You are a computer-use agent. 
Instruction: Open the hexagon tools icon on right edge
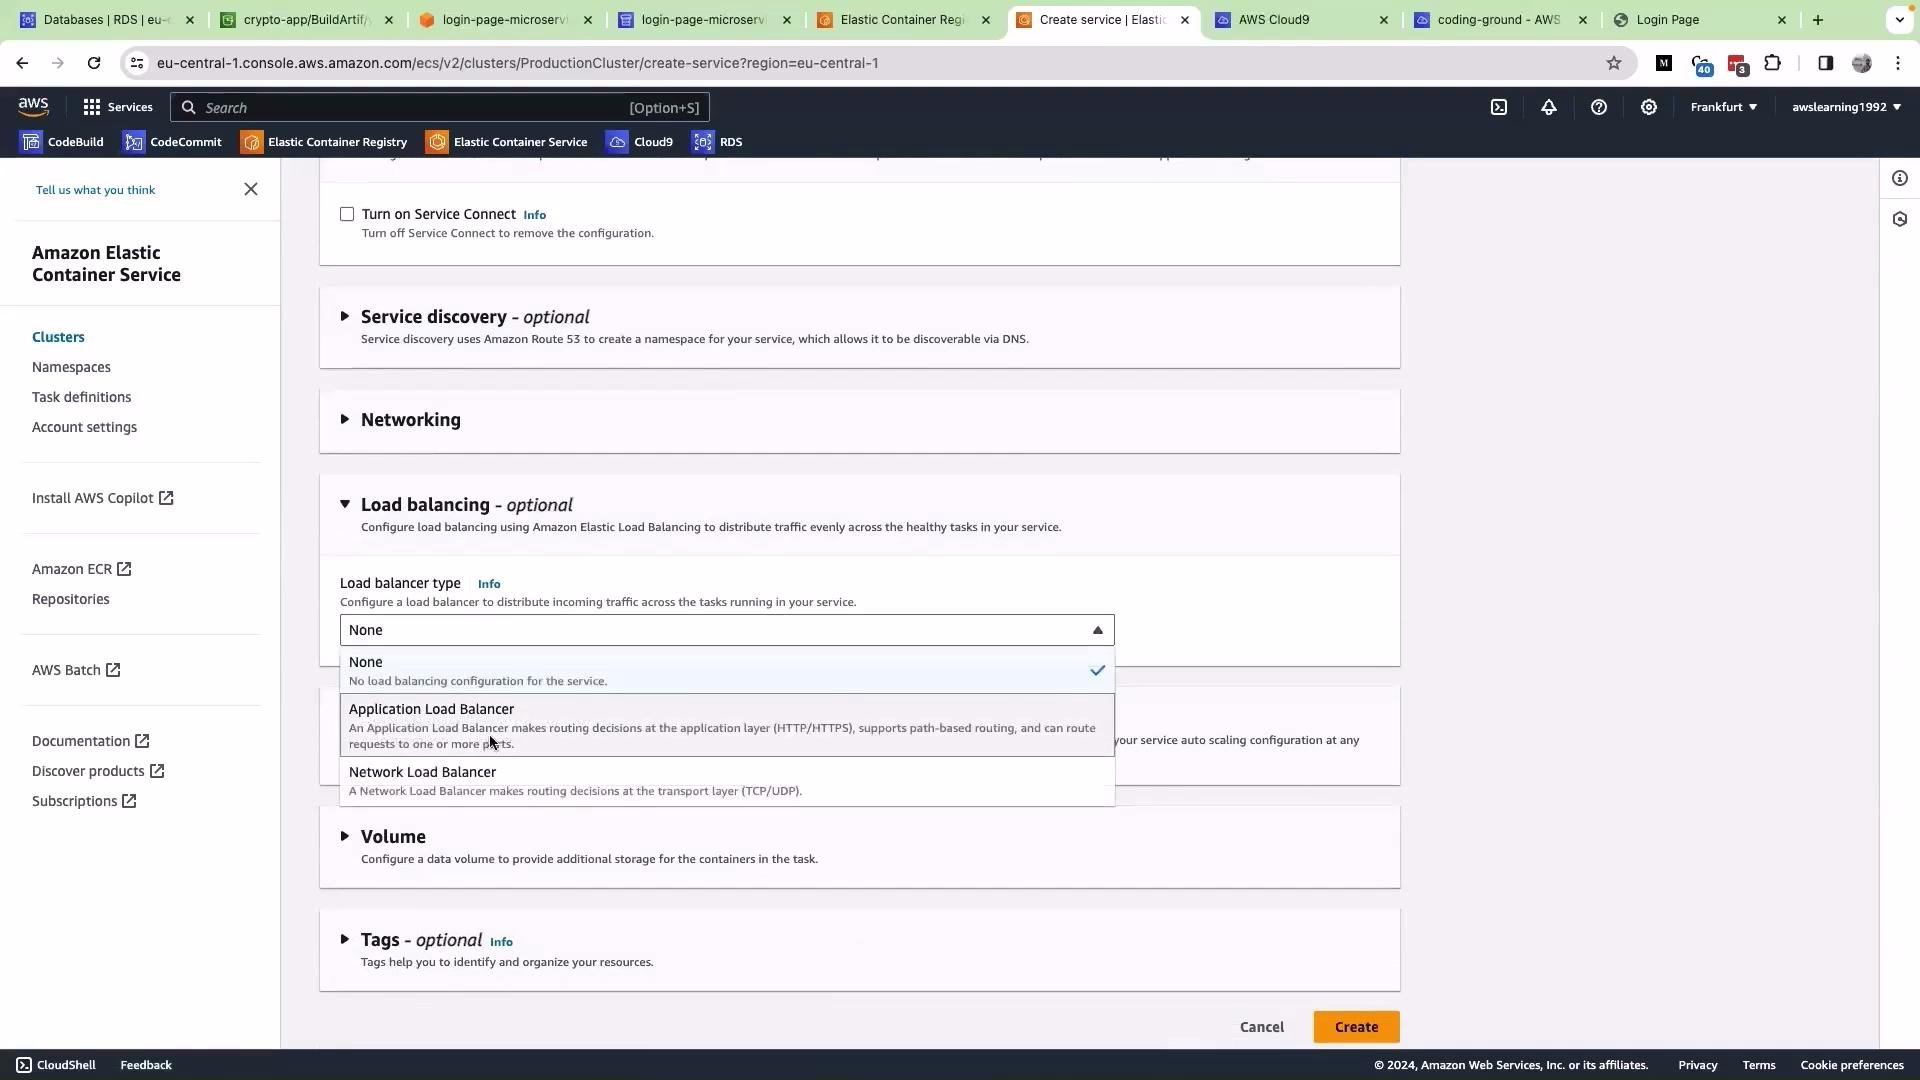1900,219
